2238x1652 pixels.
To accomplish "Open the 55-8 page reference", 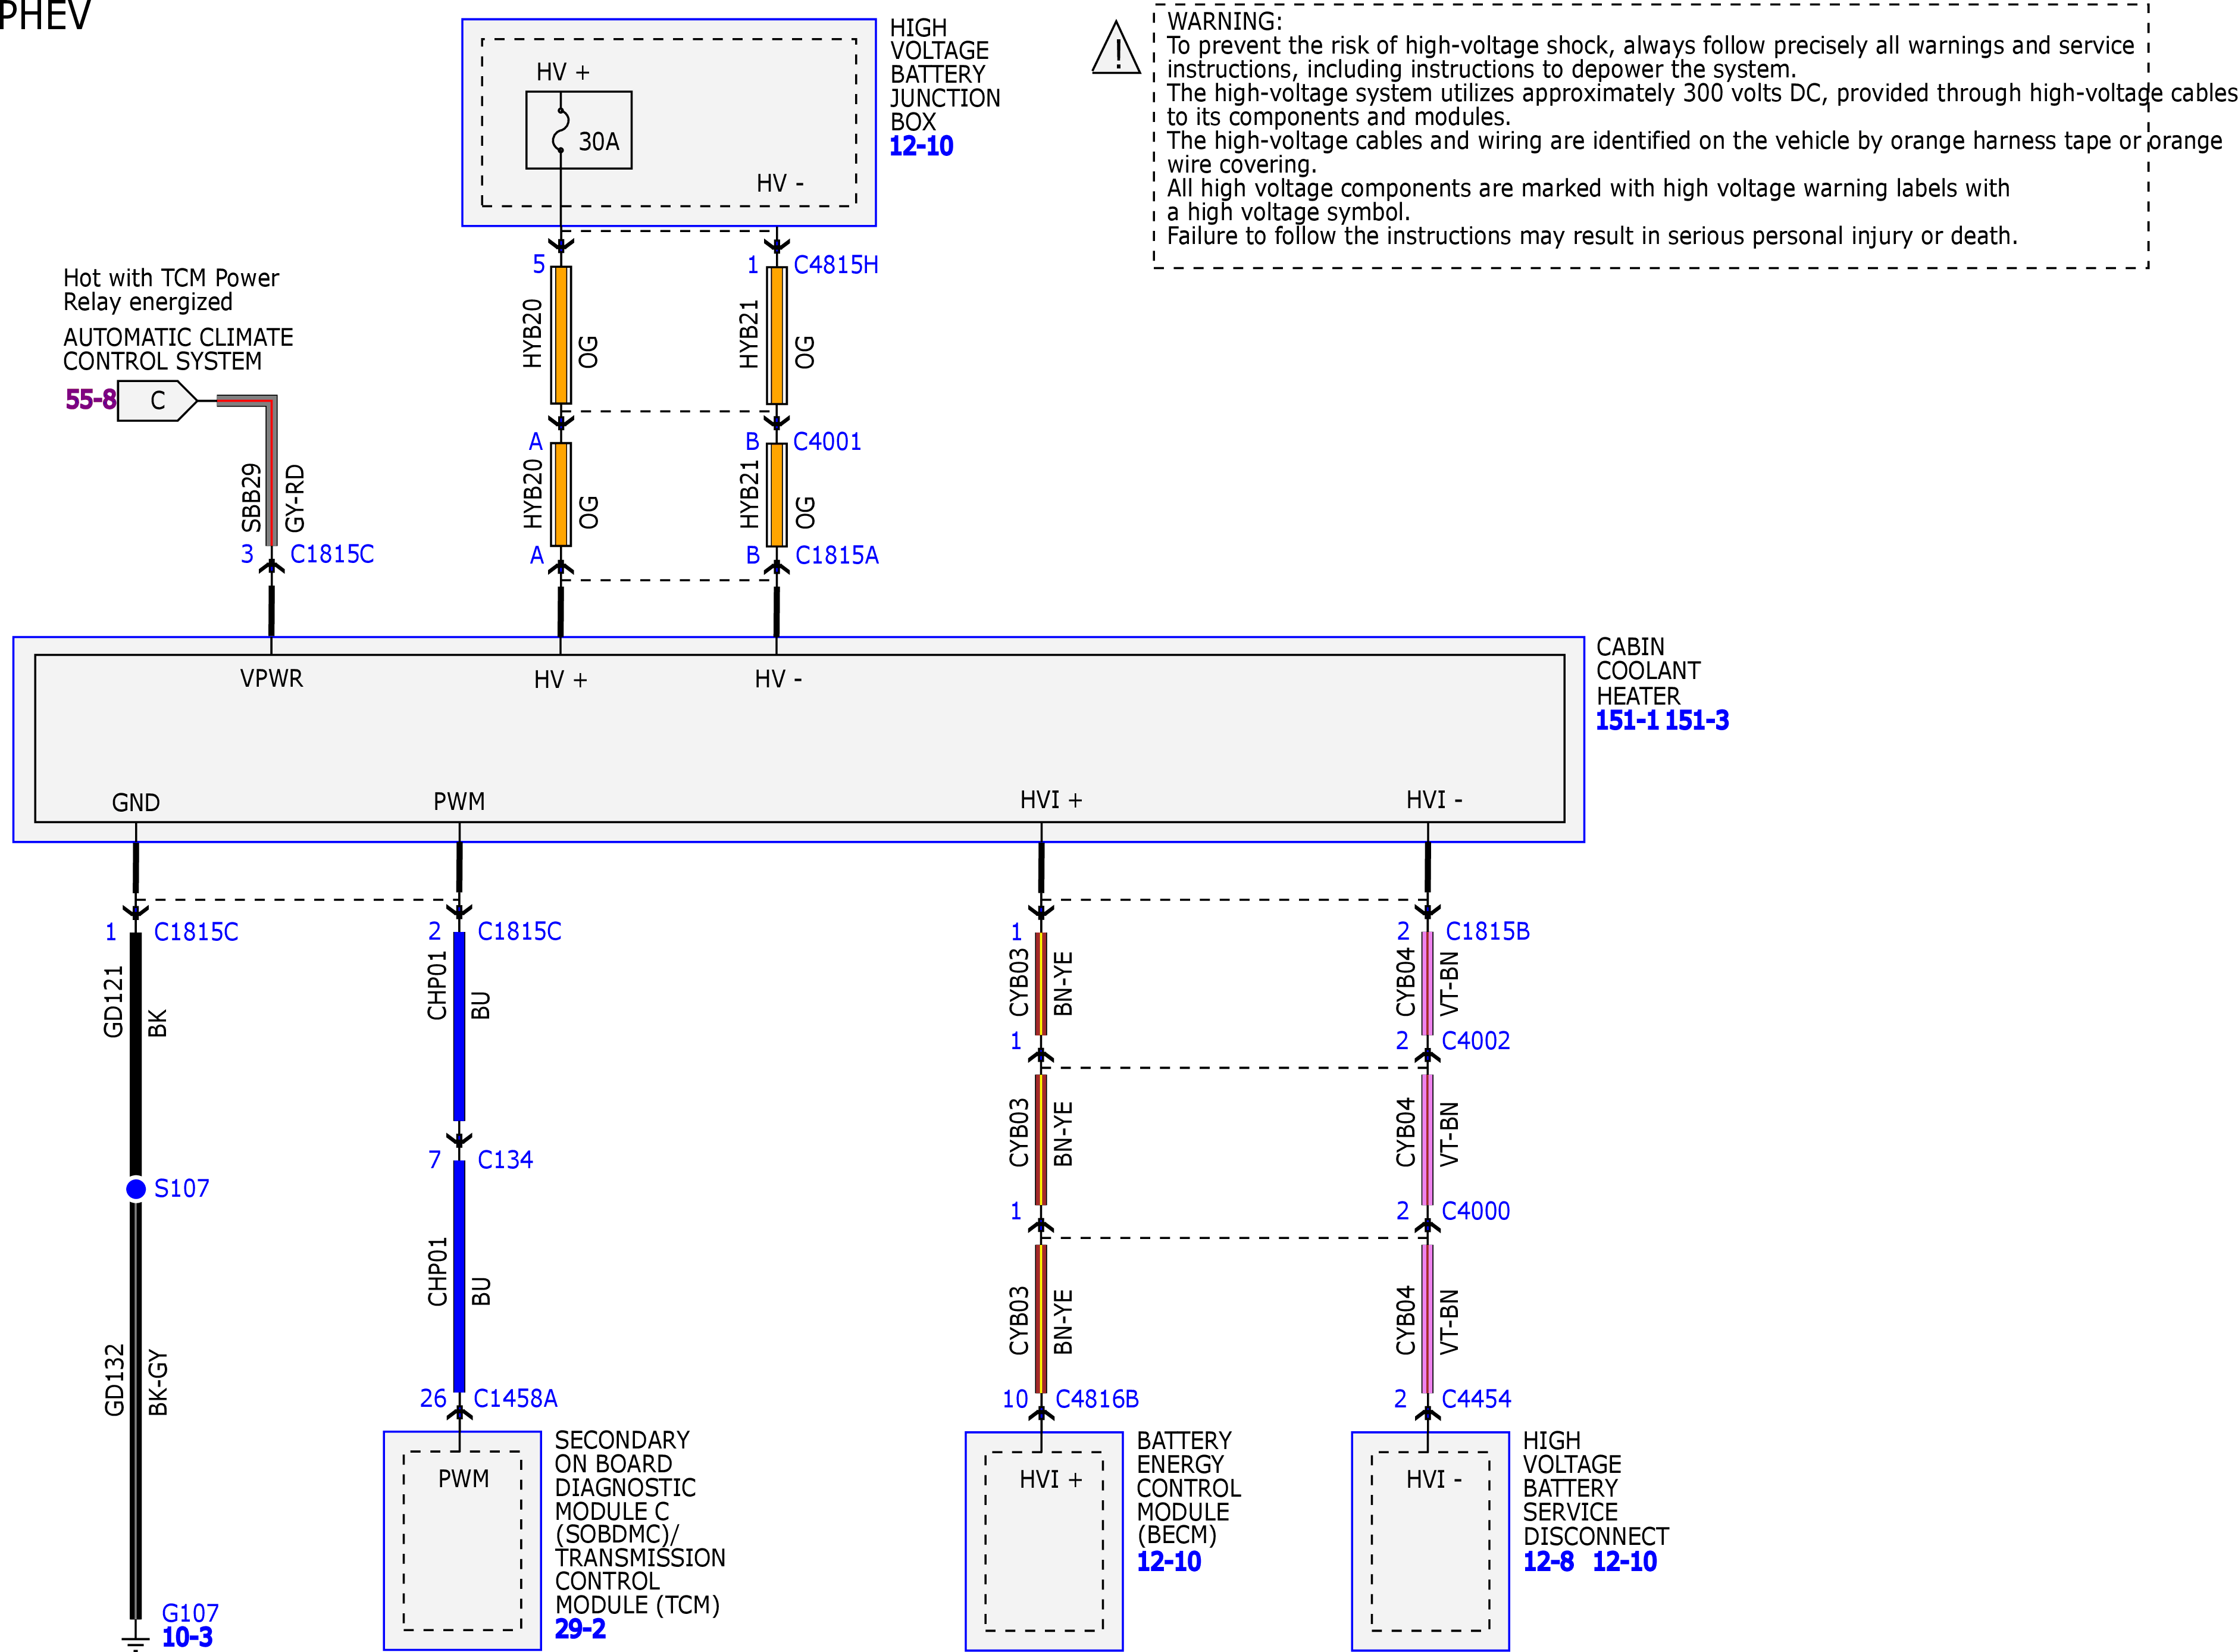I will click(90, 400).
